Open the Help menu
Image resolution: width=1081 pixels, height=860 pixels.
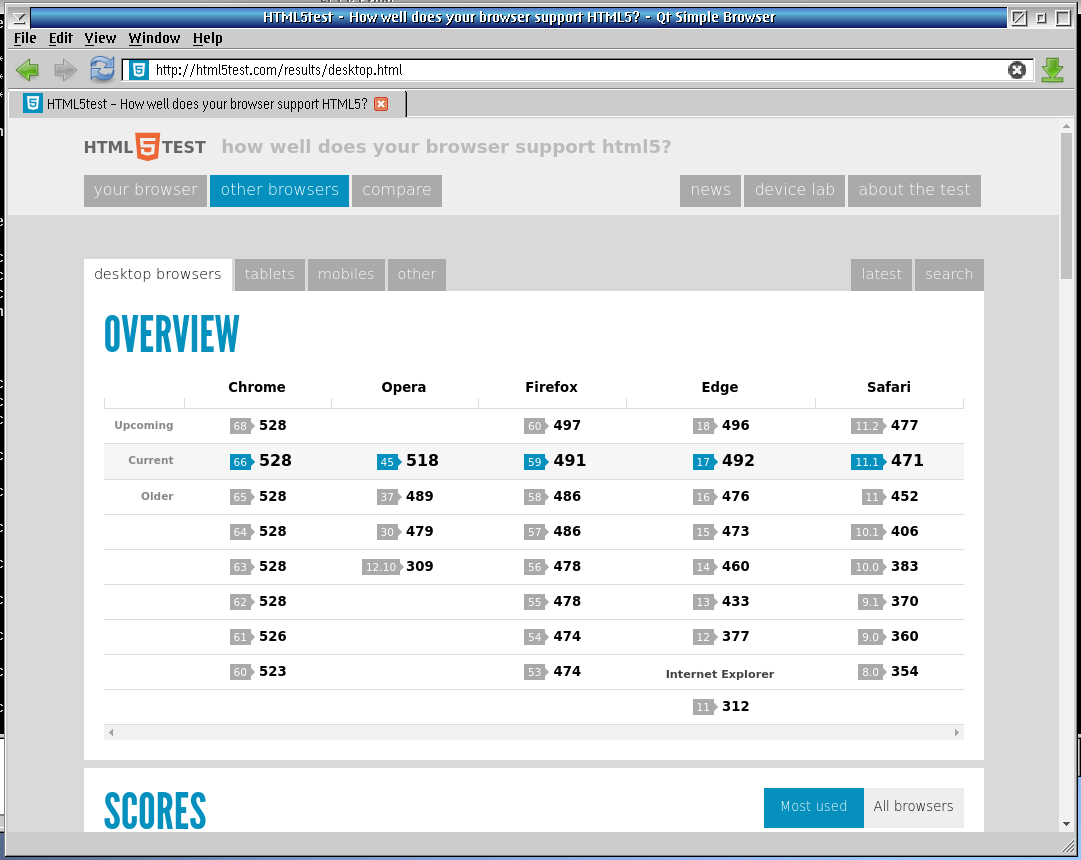click(x=208, y=38)
